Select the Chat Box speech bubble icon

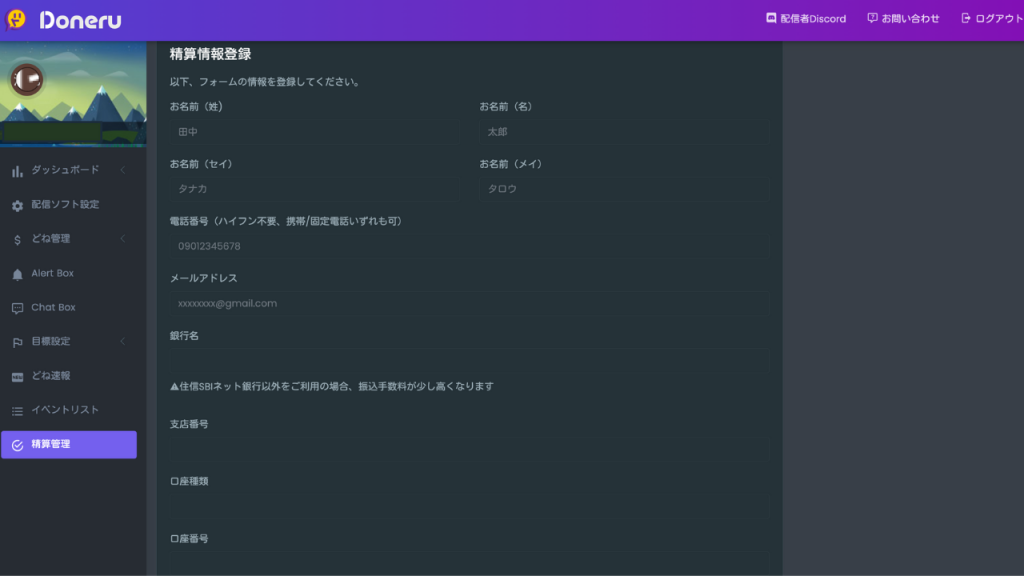click(17, 307)
